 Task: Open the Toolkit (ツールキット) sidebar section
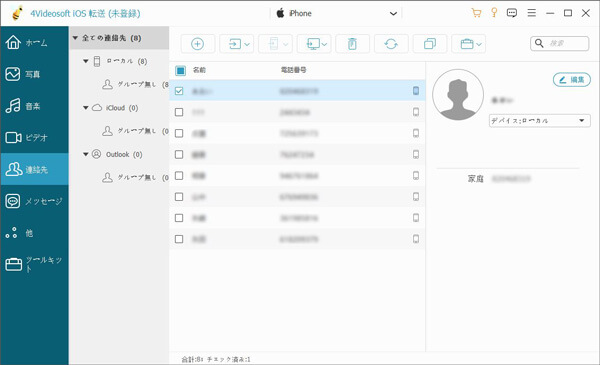[34, 264]
